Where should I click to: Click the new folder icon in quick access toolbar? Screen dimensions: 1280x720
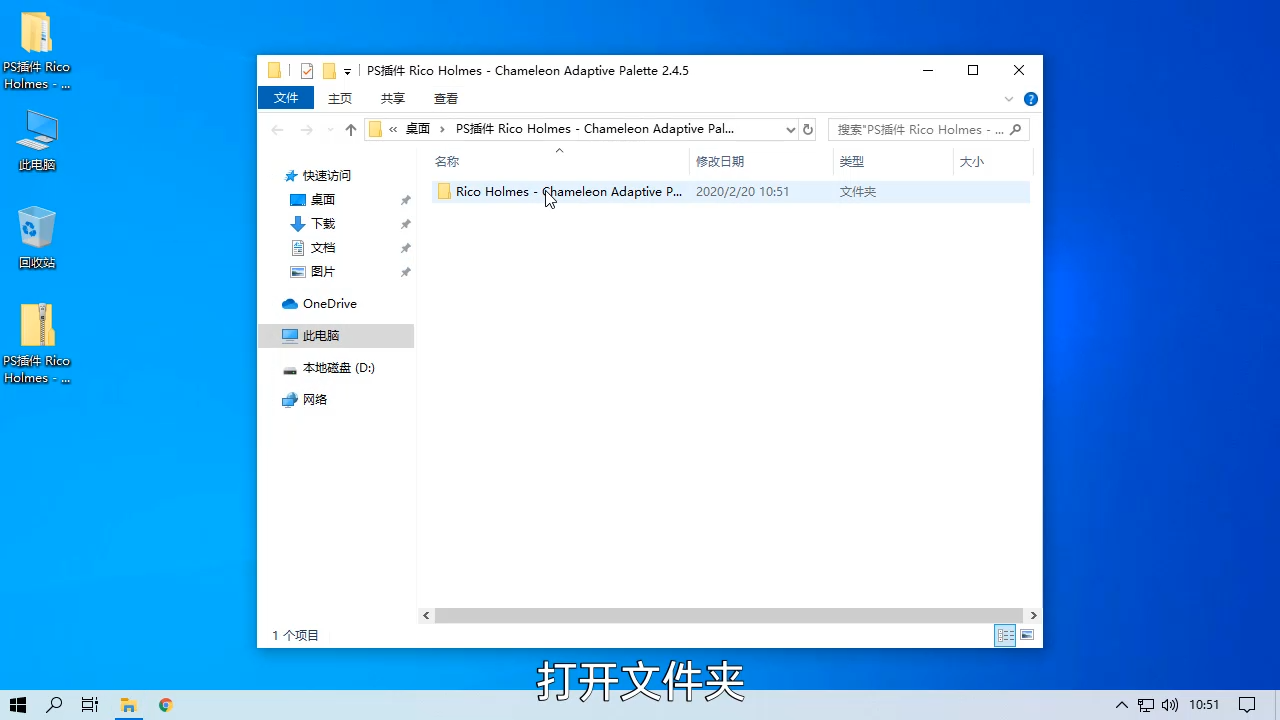point(330,70)
